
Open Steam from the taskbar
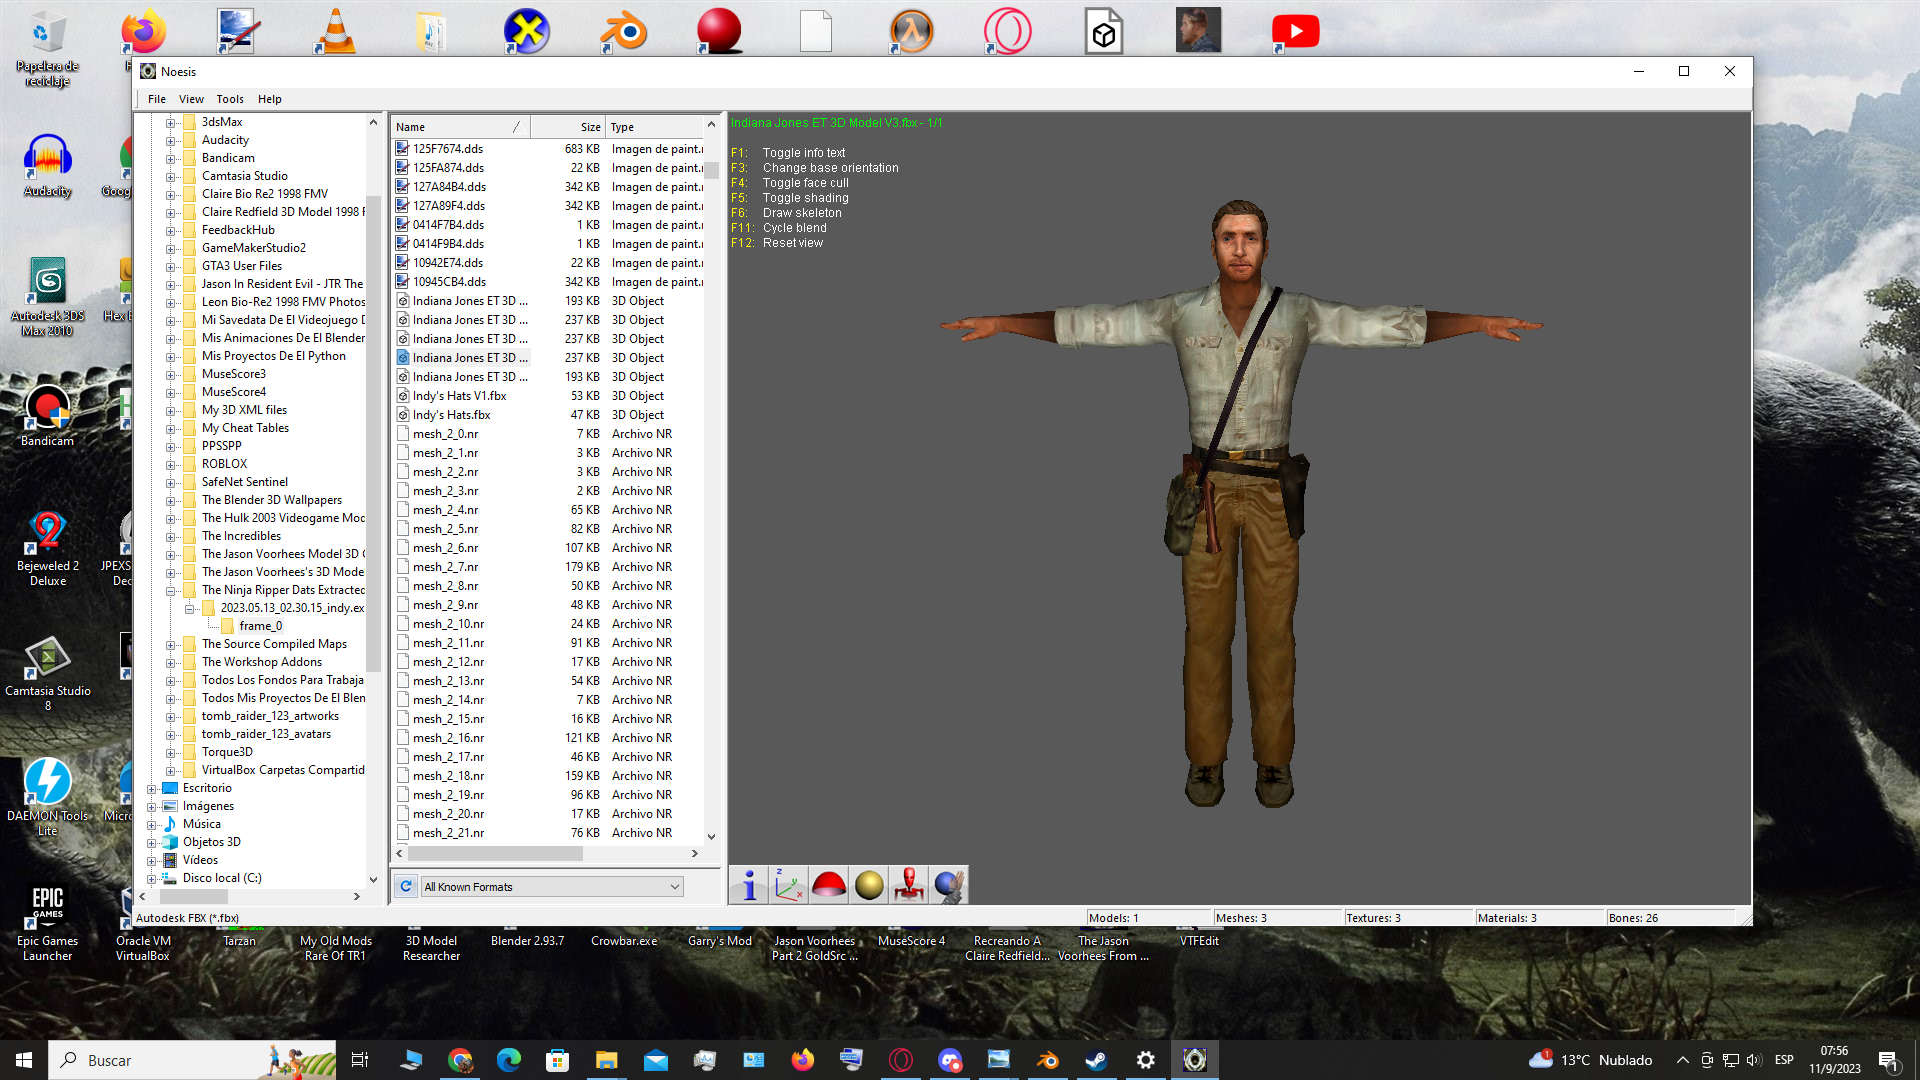pos(1097,1060)
